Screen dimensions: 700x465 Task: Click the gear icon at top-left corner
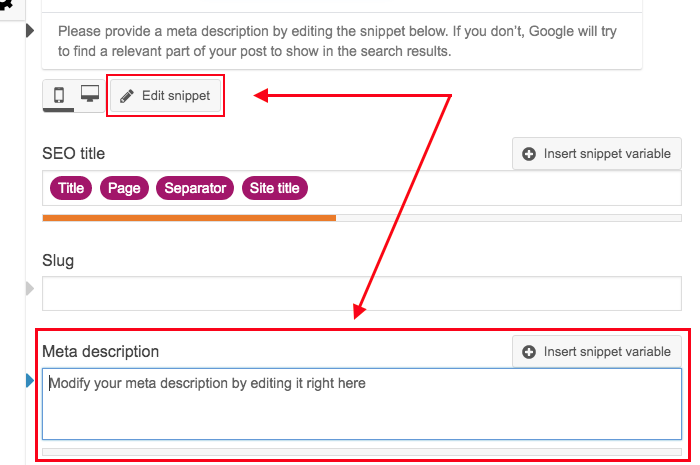pyautogui.click(x=5, y=5)
